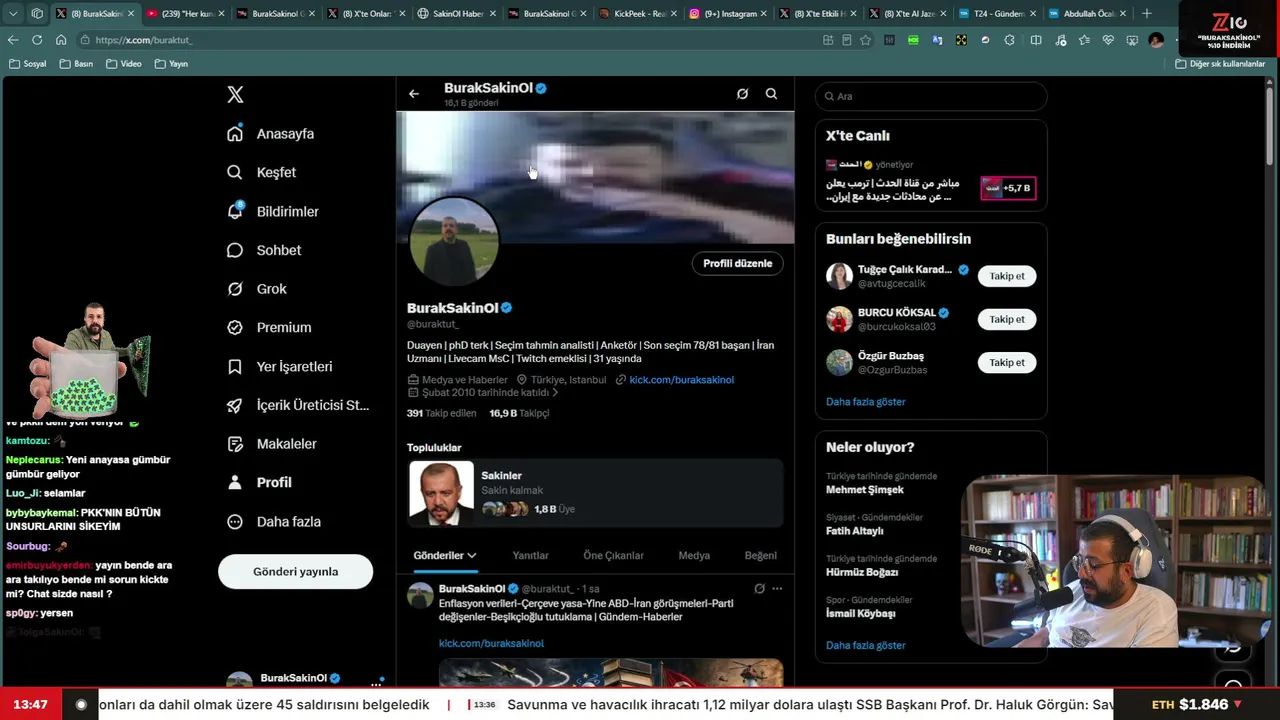1280x720 pixels.
Task: Switch to the Yanıtlar tab
Action: click(x=530, y=556)
